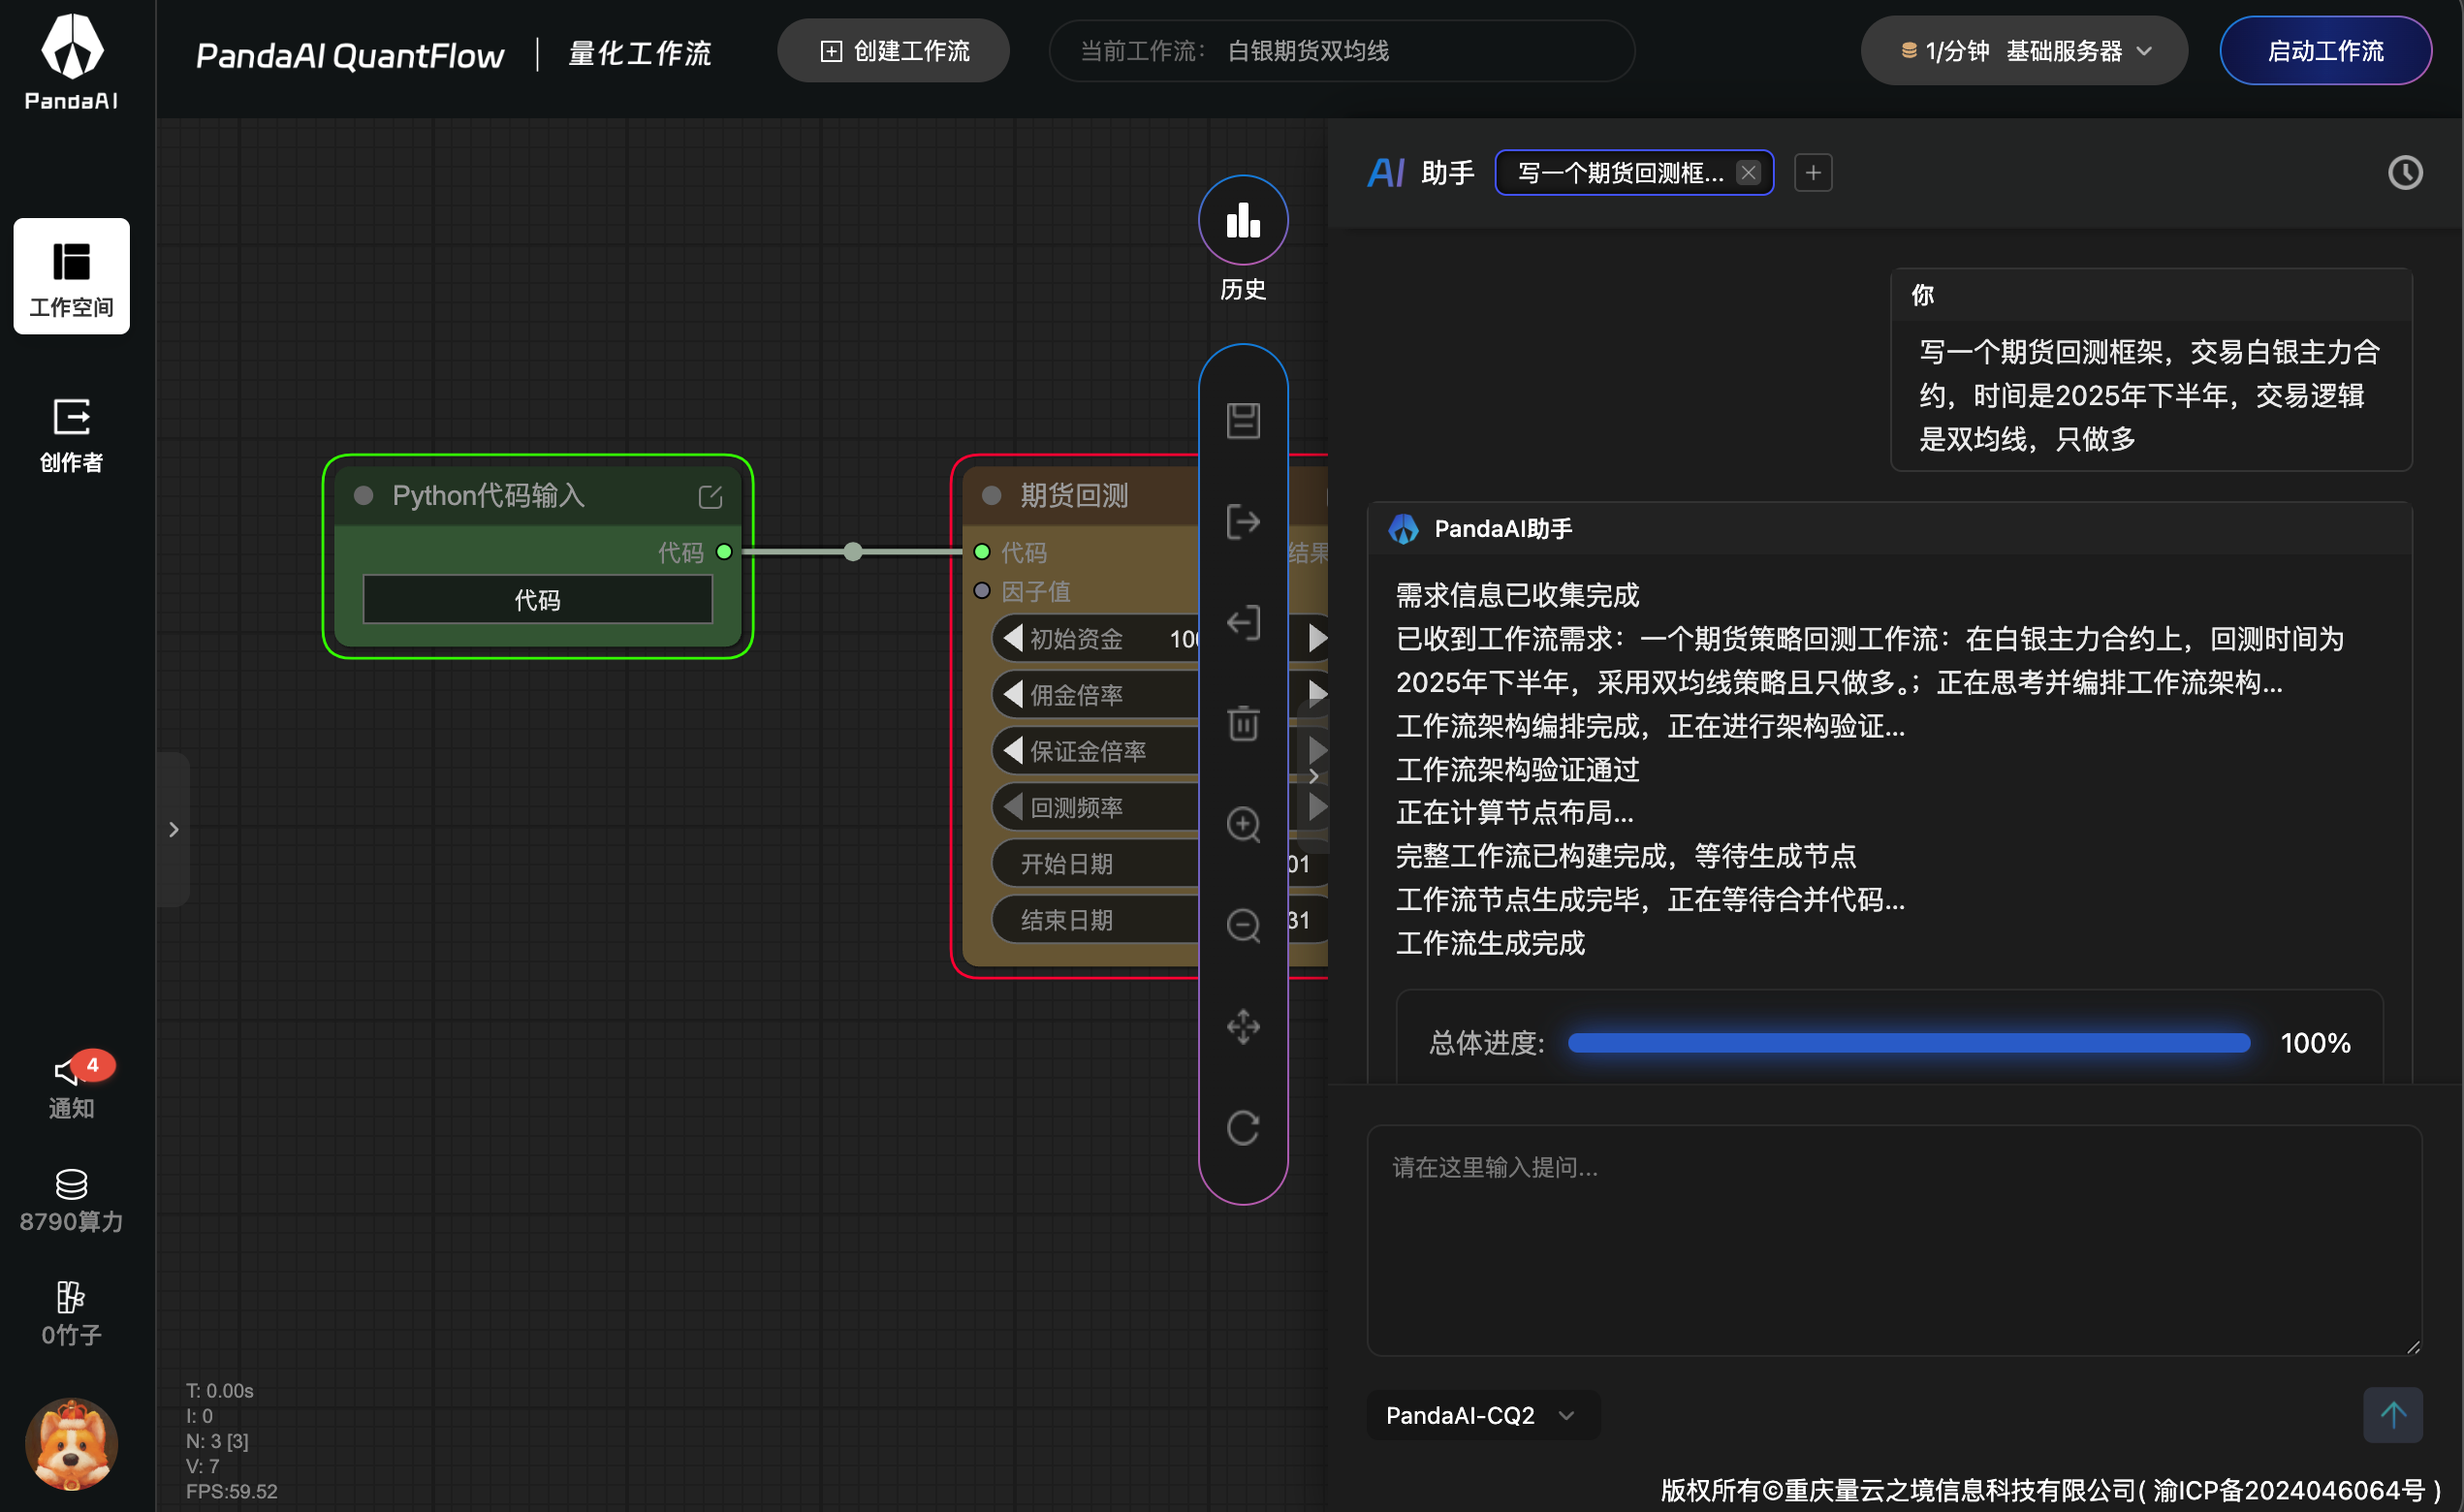The width and height of the screenshot is (2464, 1512).
Task: Open the 通知 notifications
Action: [71, 1086]
